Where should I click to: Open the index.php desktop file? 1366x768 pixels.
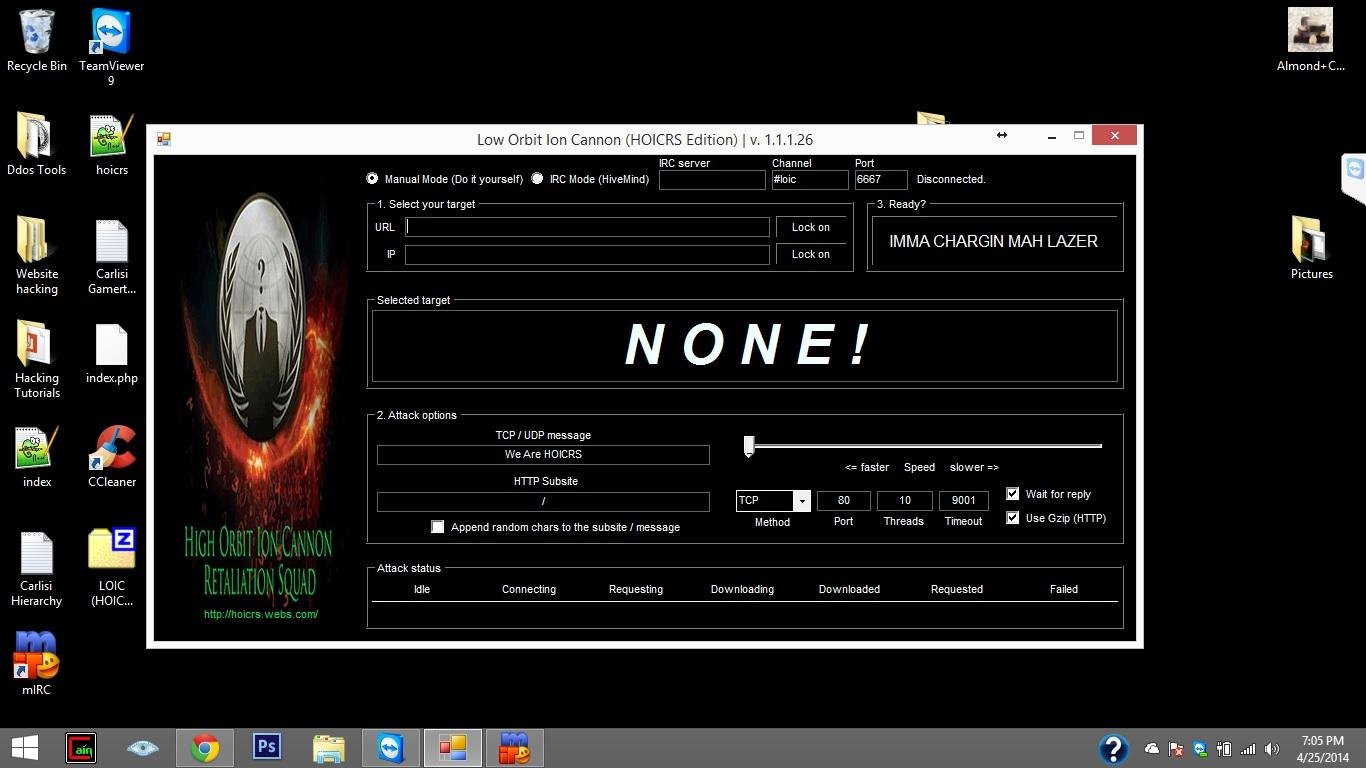[112, 353]
